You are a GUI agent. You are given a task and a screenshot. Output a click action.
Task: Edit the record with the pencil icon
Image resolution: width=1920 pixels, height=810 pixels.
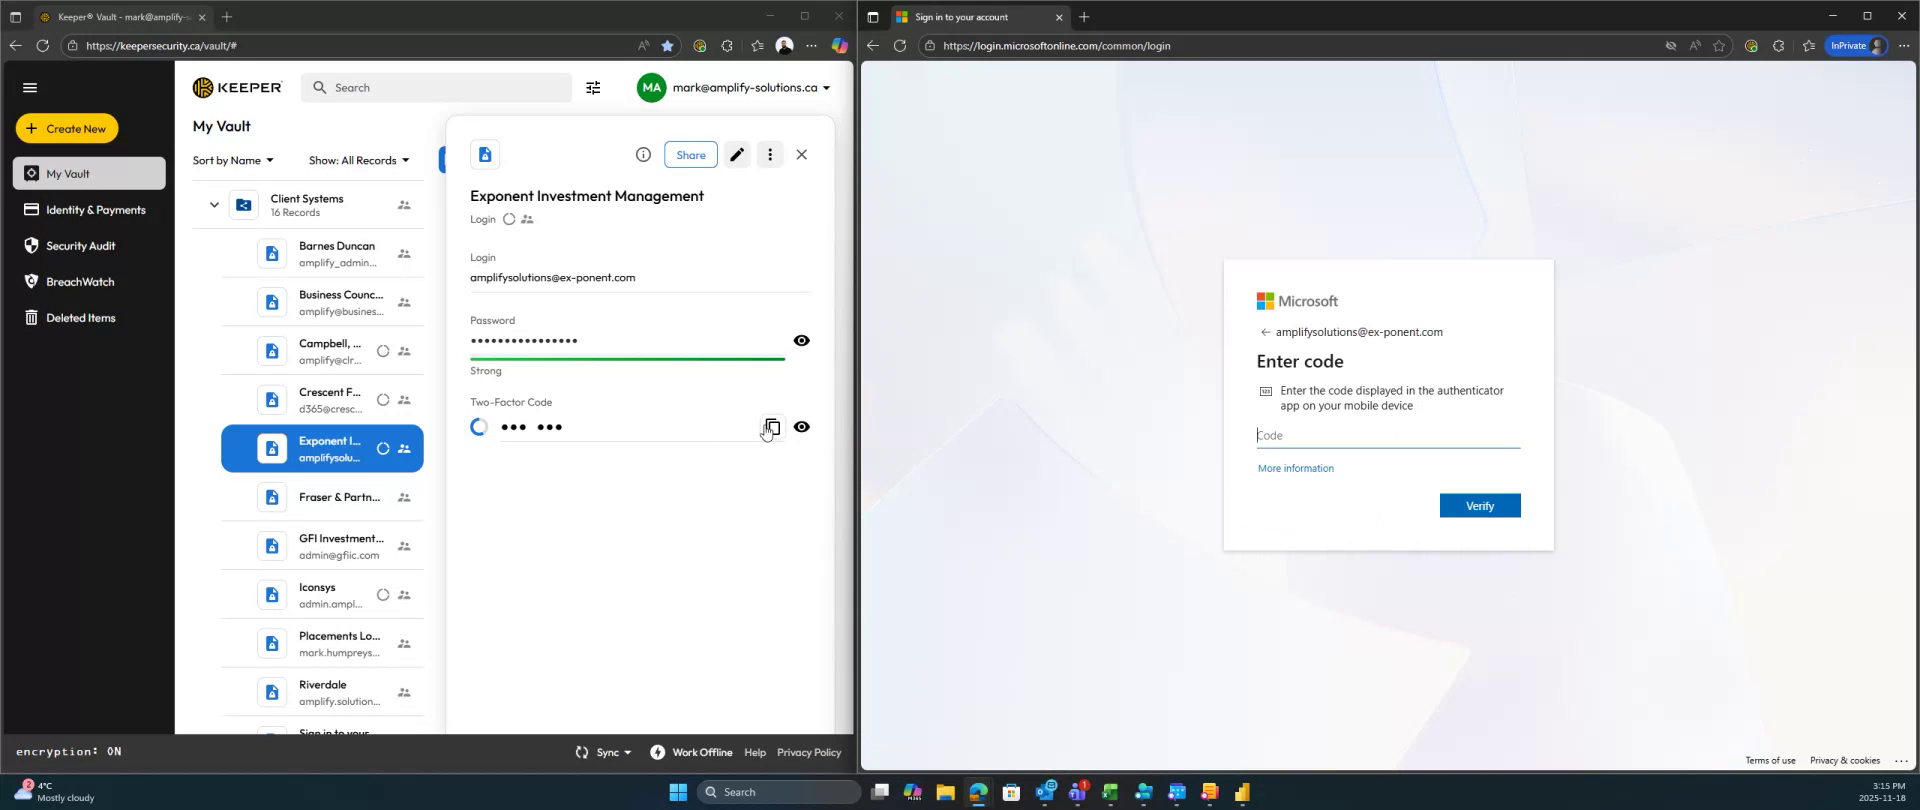point(737,155)
